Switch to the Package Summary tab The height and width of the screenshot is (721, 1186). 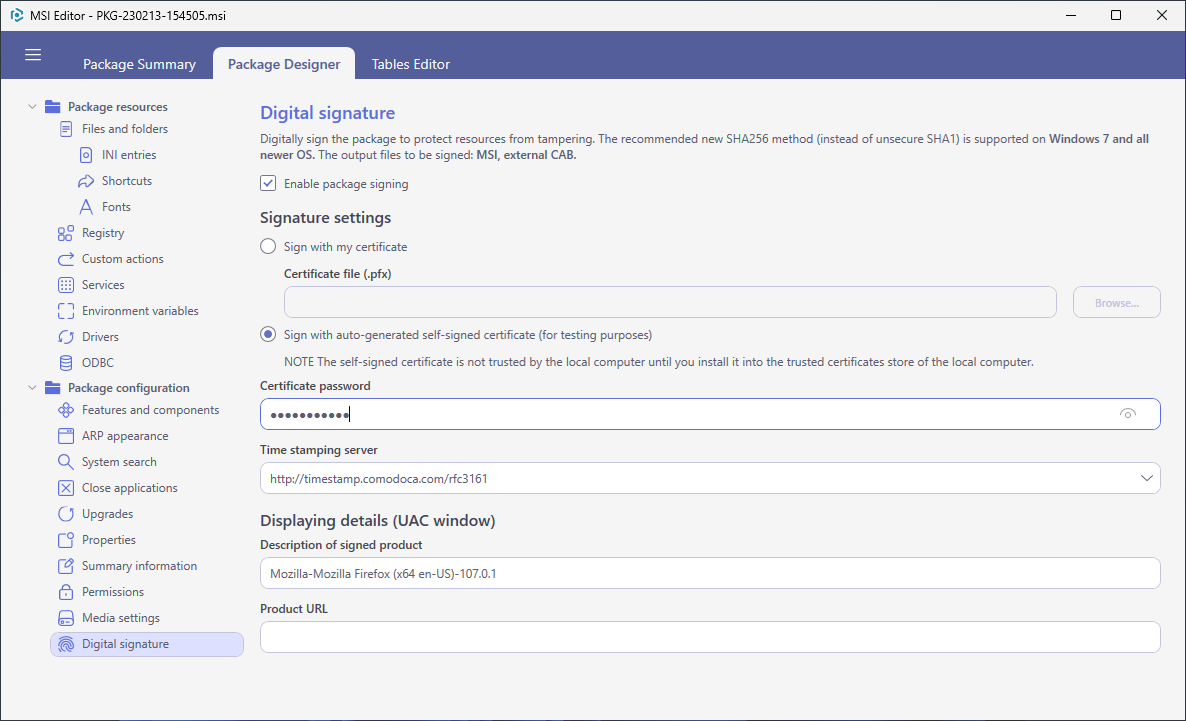[139, 64]
